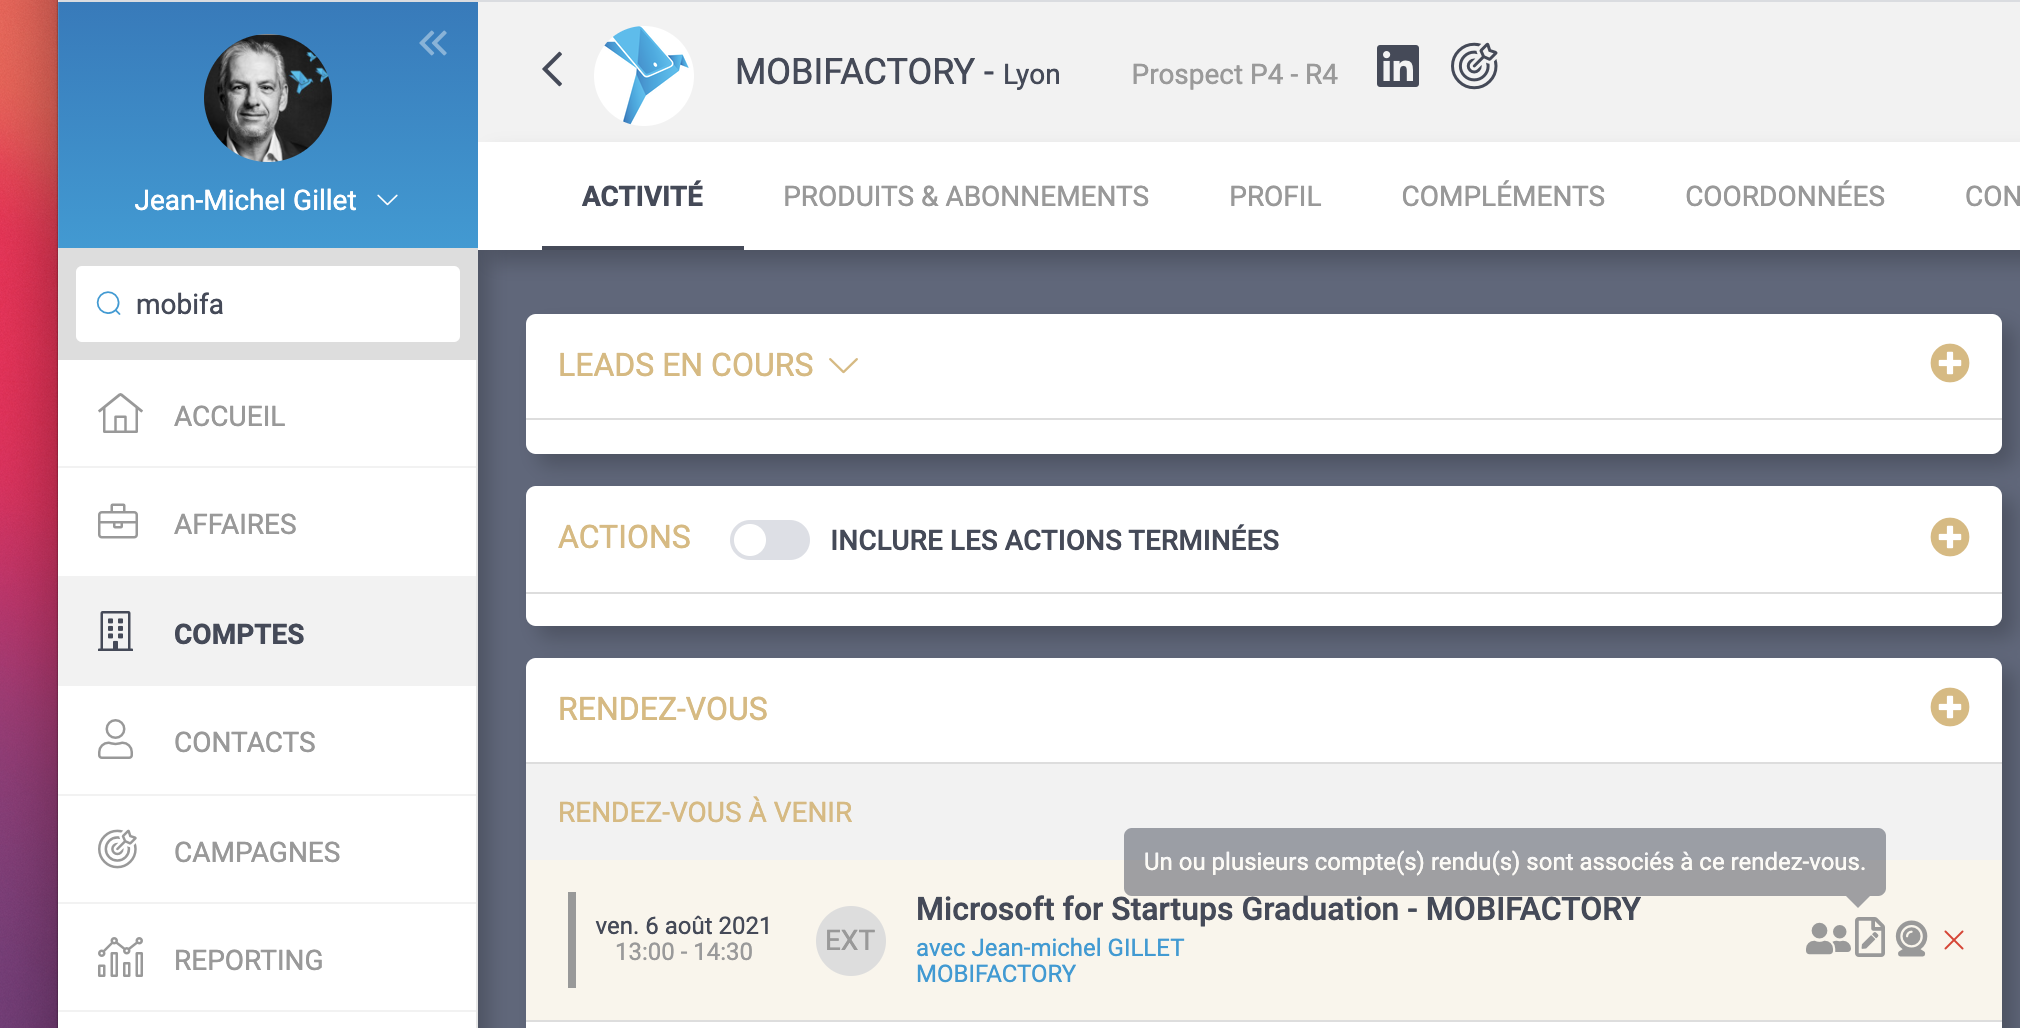Image resolution: width=2020 pixels, height=1028 pixels.
Task: Click the participants icon on the appointment
Action: tap(1826, 938)
